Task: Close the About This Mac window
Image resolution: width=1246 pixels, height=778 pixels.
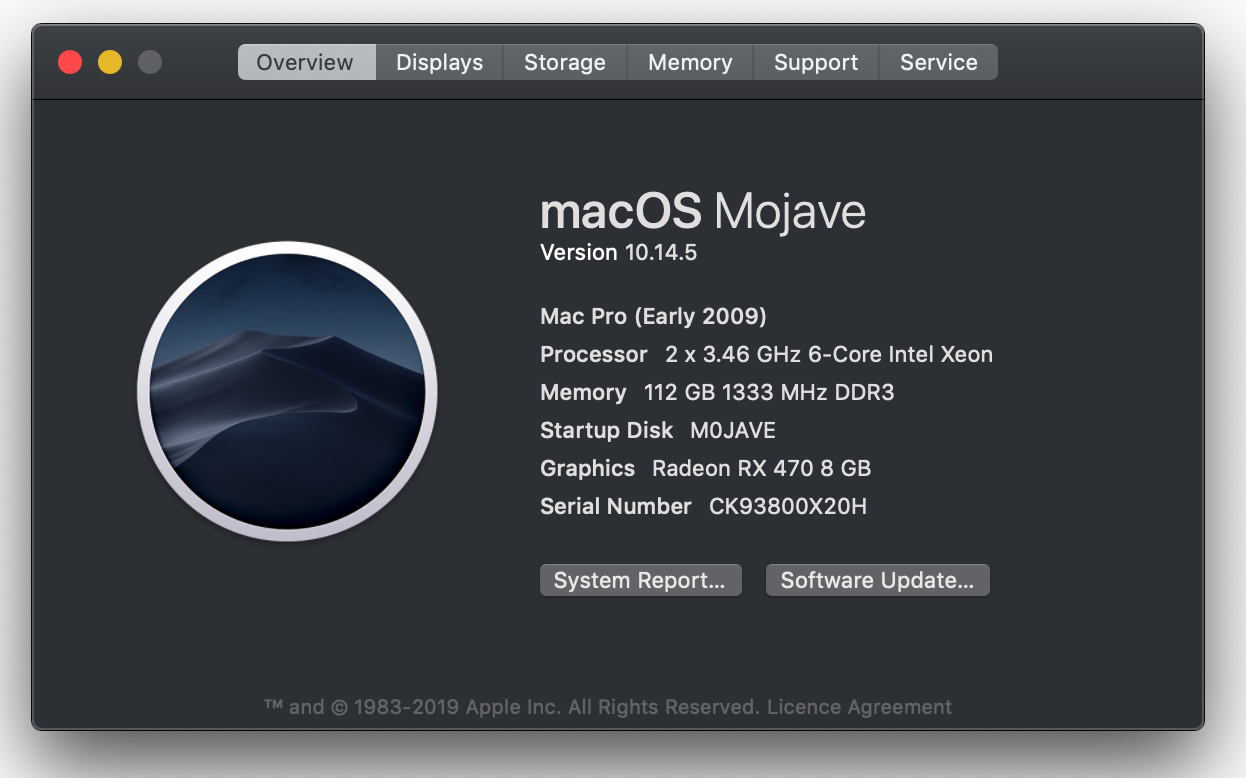Action: (70, 62)
